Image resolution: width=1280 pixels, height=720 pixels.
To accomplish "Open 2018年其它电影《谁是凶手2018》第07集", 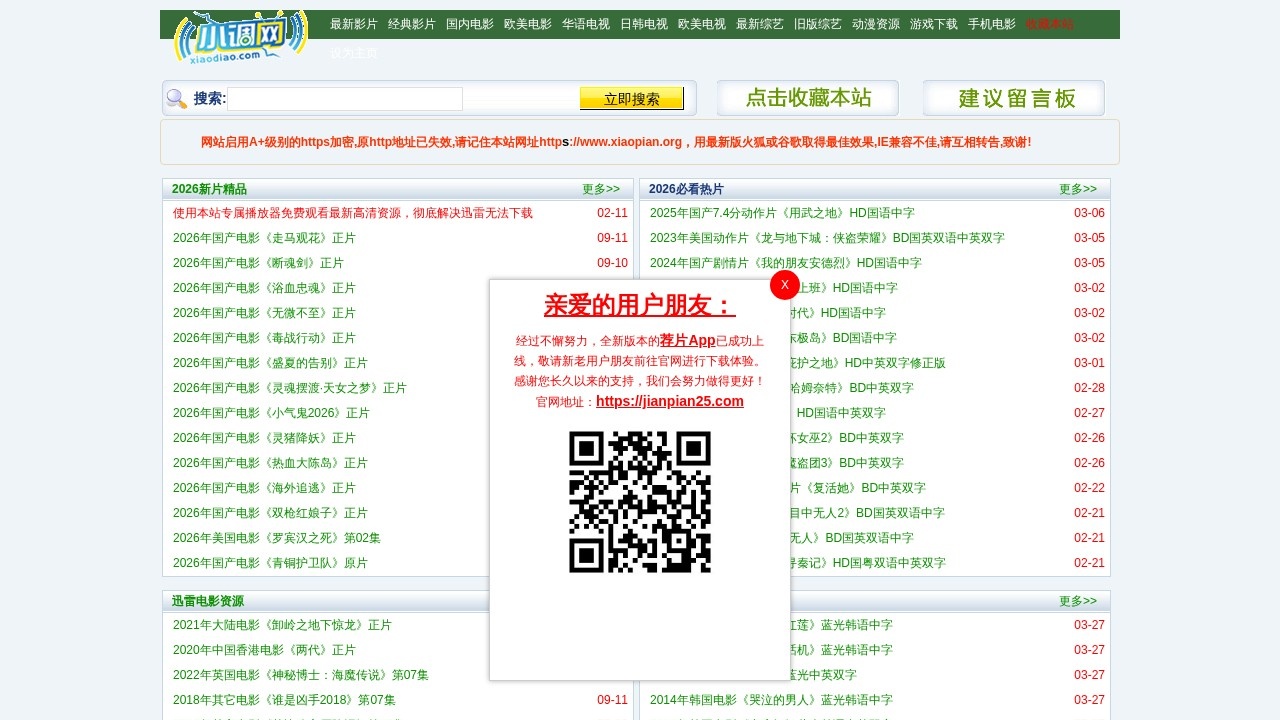I will point(284,700).
